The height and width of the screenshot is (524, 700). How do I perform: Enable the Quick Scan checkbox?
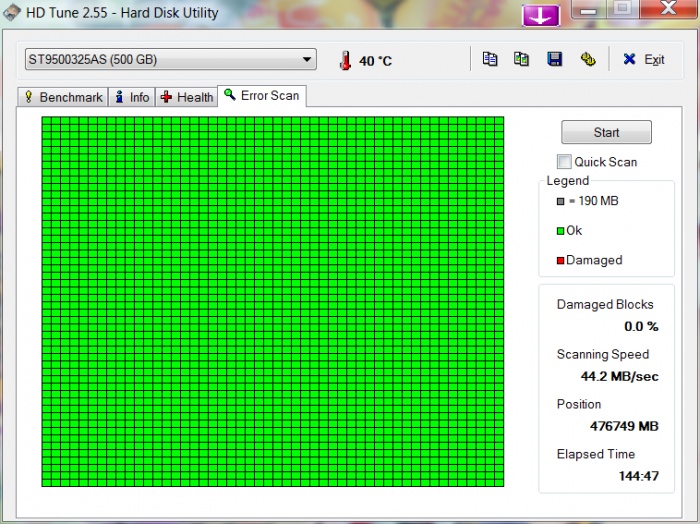(564, 162)
